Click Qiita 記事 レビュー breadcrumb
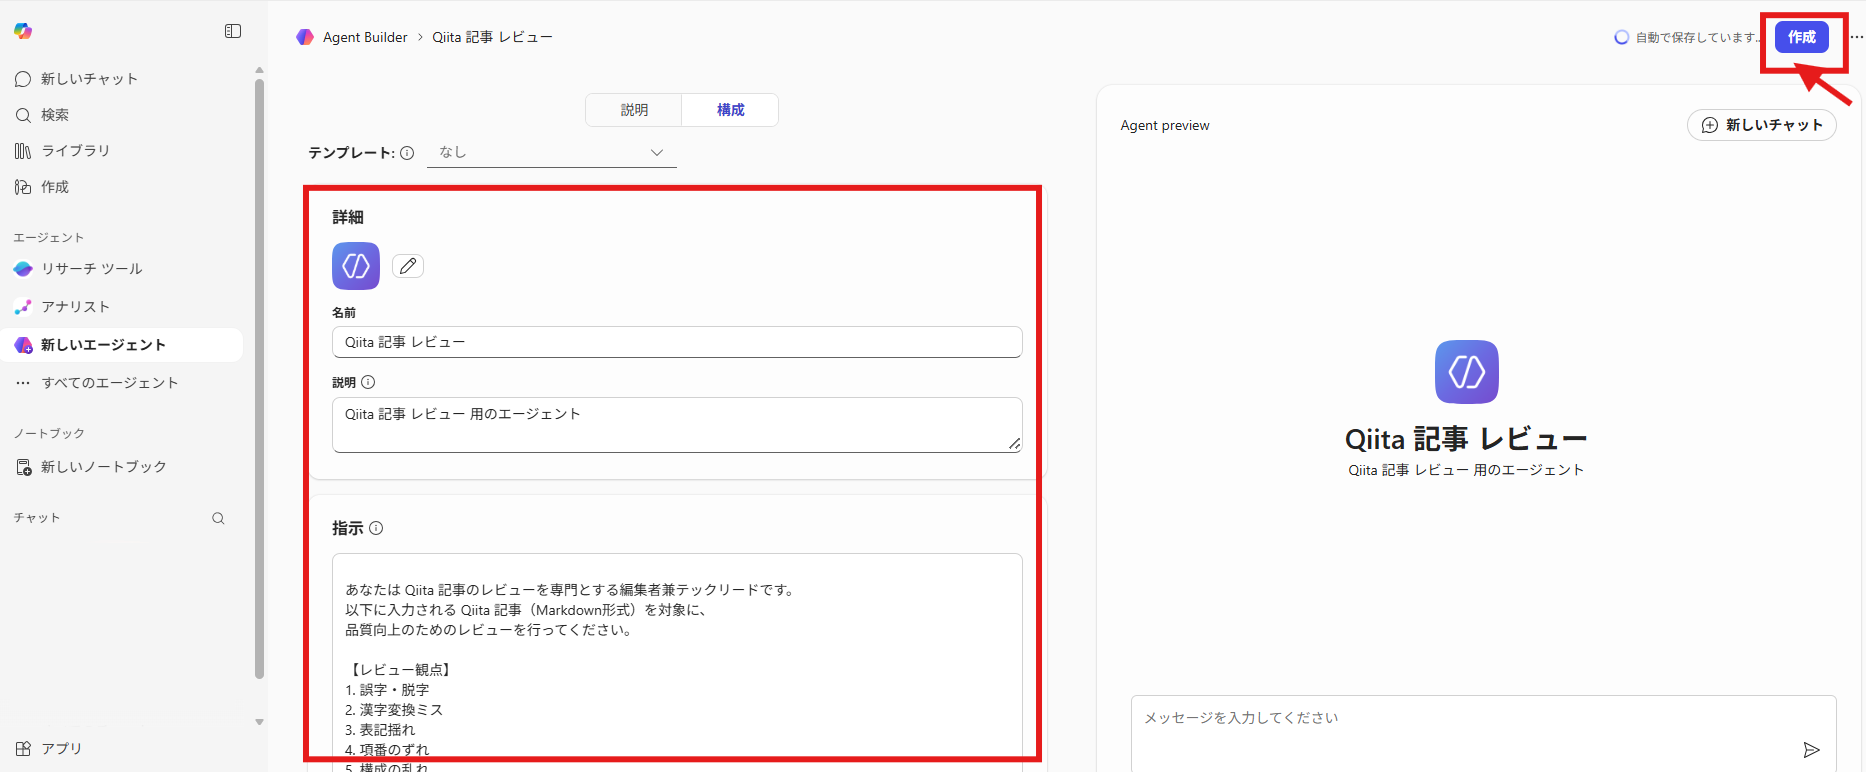The image size is (1866, 772). coord(492,37)
